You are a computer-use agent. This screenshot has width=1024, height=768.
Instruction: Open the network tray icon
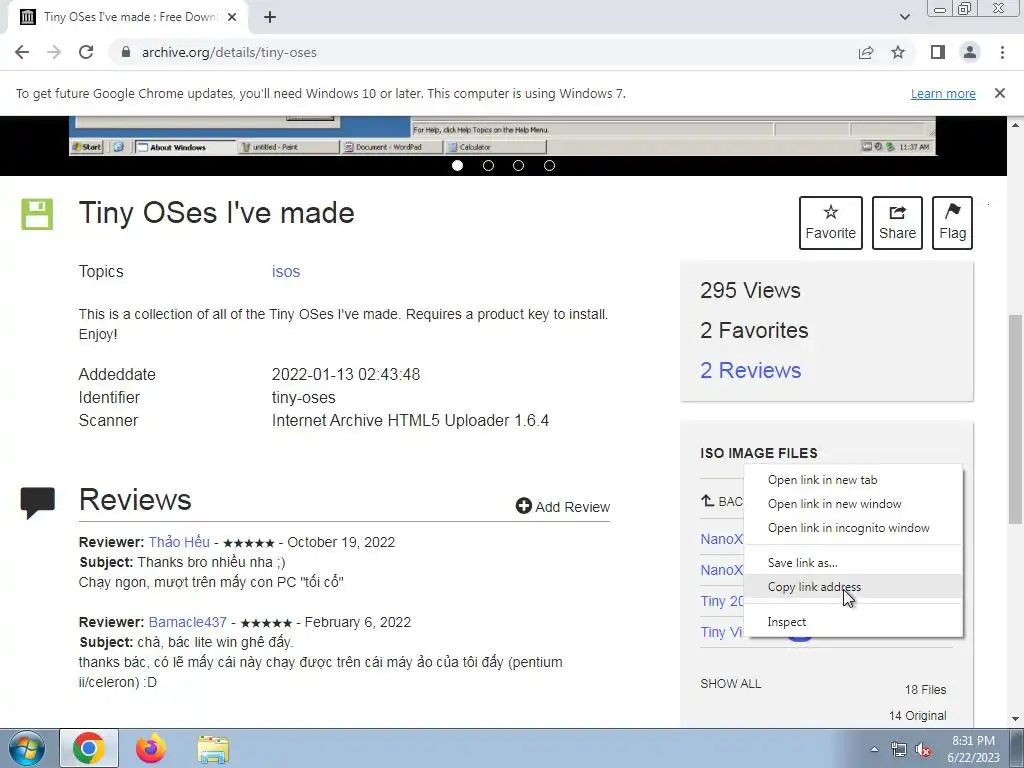tap(899, 749)
